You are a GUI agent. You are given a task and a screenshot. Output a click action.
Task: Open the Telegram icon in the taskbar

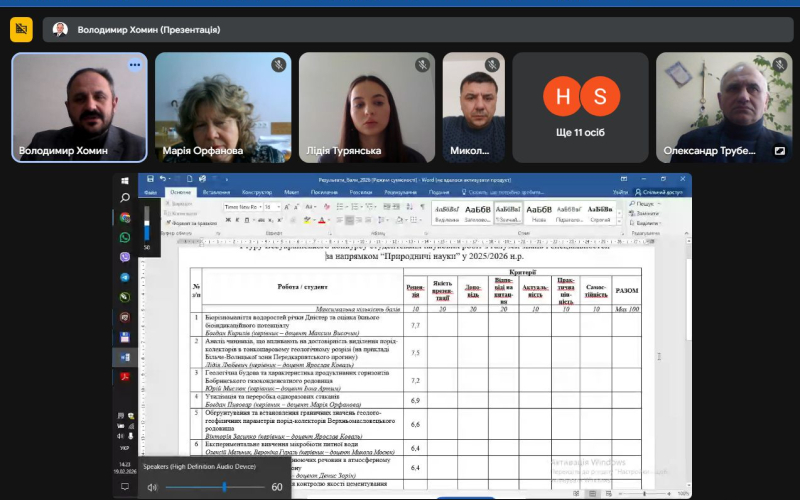[x=125, y=278]
